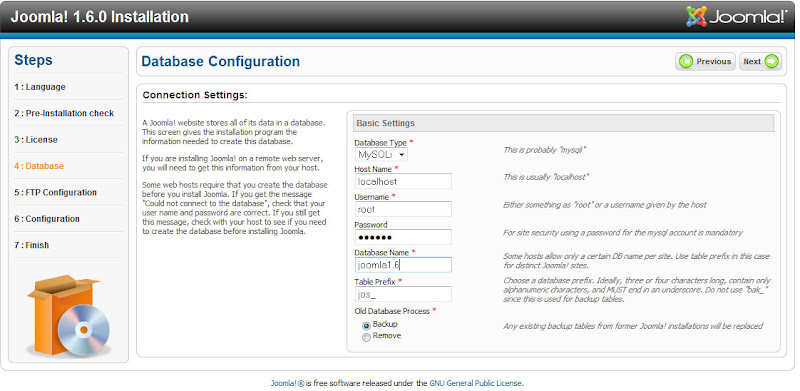Open the GNU General Public License link
This screenshot has height=391, width=800.
(476, 383)
